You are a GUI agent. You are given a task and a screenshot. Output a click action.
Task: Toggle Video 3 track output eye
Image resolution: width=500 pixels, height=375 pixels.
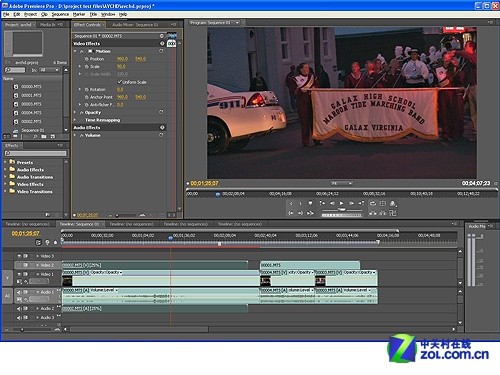(19, 256)
